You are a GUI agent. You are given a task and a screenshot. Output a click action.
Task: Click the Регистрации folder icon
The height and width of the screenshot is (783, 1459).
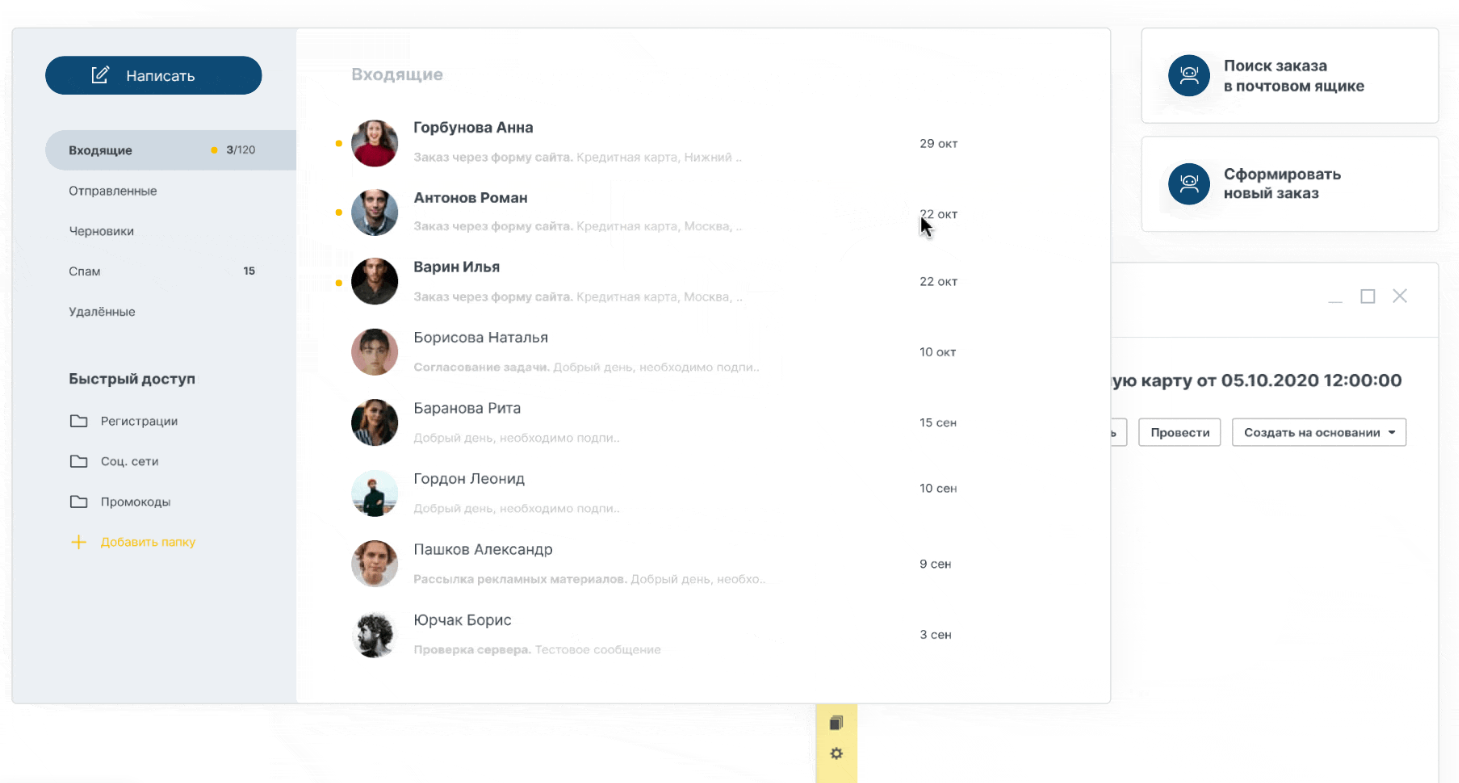pos(78,421)
